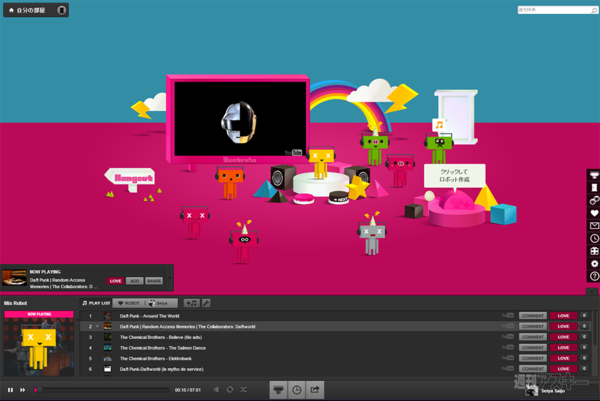This screenshot has width=600, height=401.
Task: Click COMMENT on Daftworld row six
Action: (533, 369)
